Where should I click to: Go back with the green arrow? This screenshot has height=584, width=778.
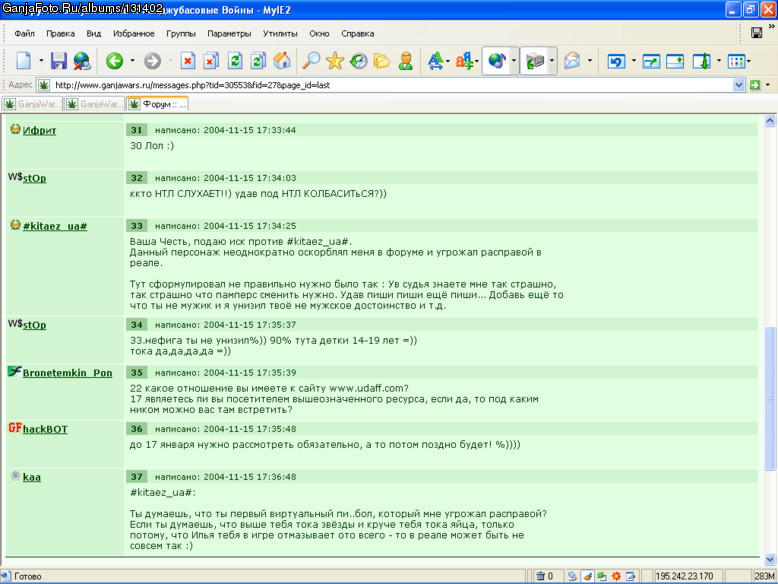114,61
